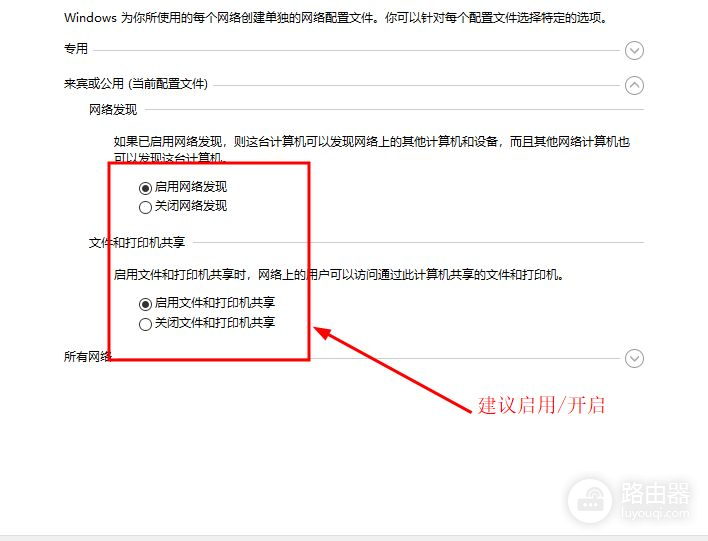Expand the 专用 profile chevron
Viewport: 708px width, 541px height.
click(x=634, y=50)
